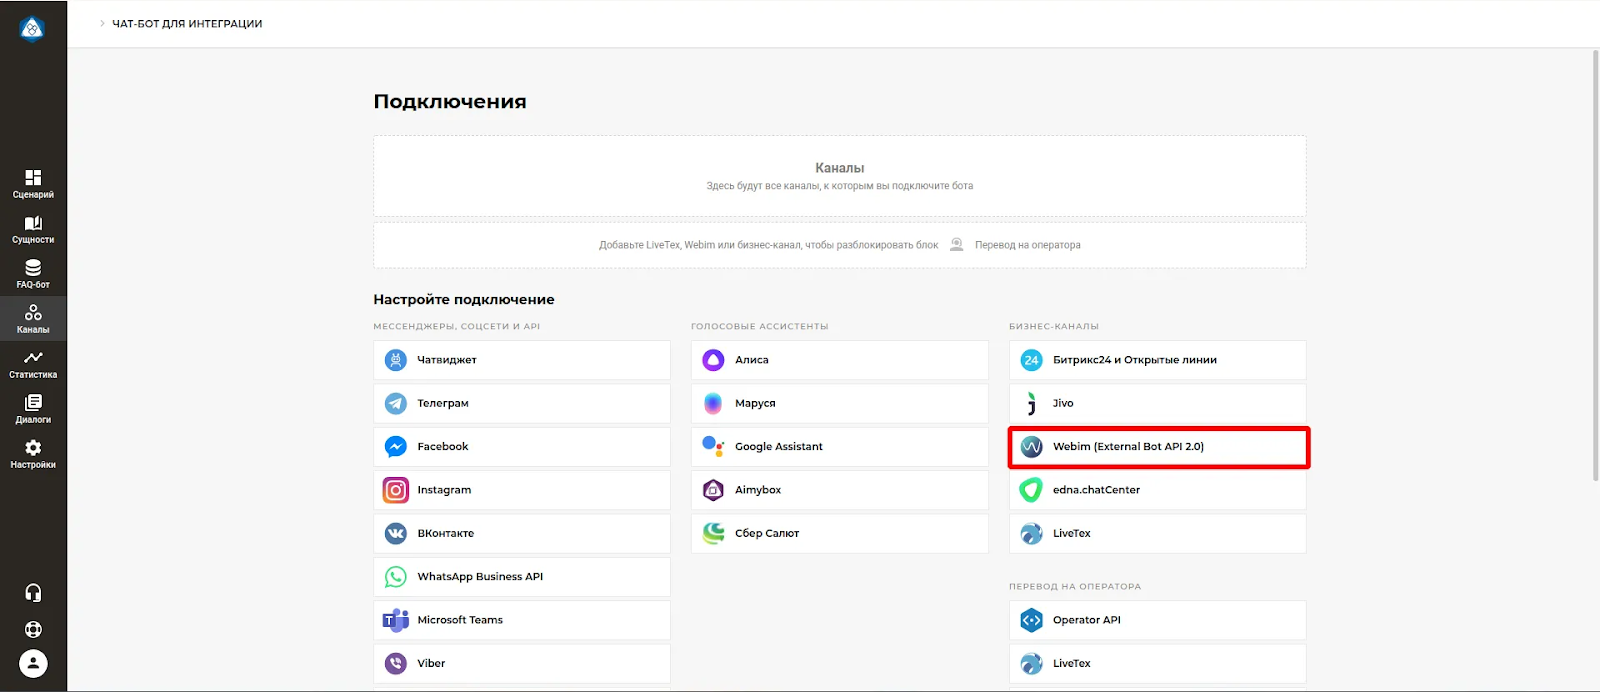The height and width of the screenshot is (692, 1600).
Task: Click the lifebuoy help icon
Action: pos(33,629)
